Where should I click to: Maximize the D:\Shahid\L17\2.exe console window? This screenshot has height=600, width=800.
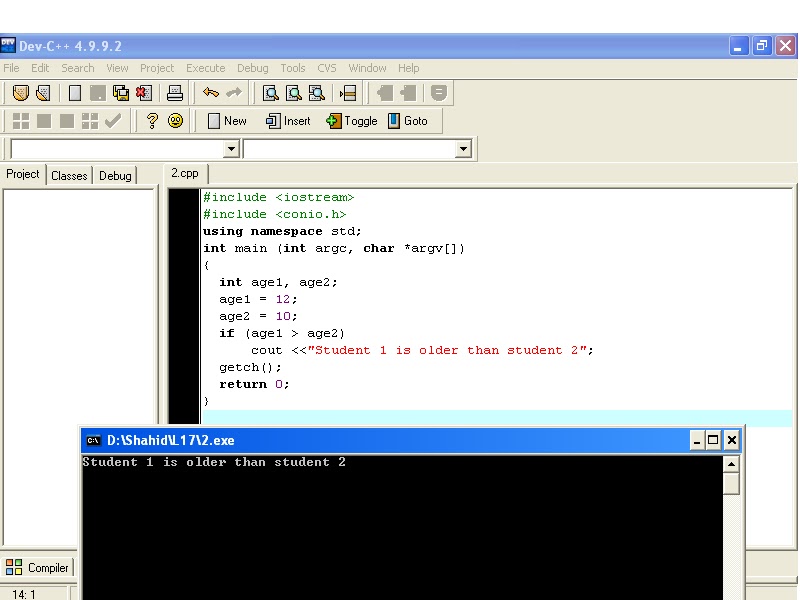coord(713,440)
